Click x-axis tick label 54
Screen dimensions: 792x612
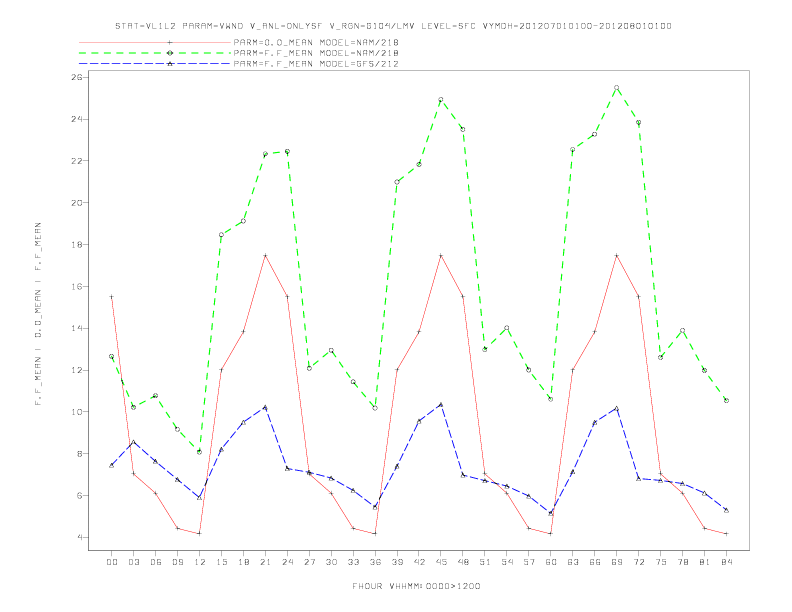(507, 562)
